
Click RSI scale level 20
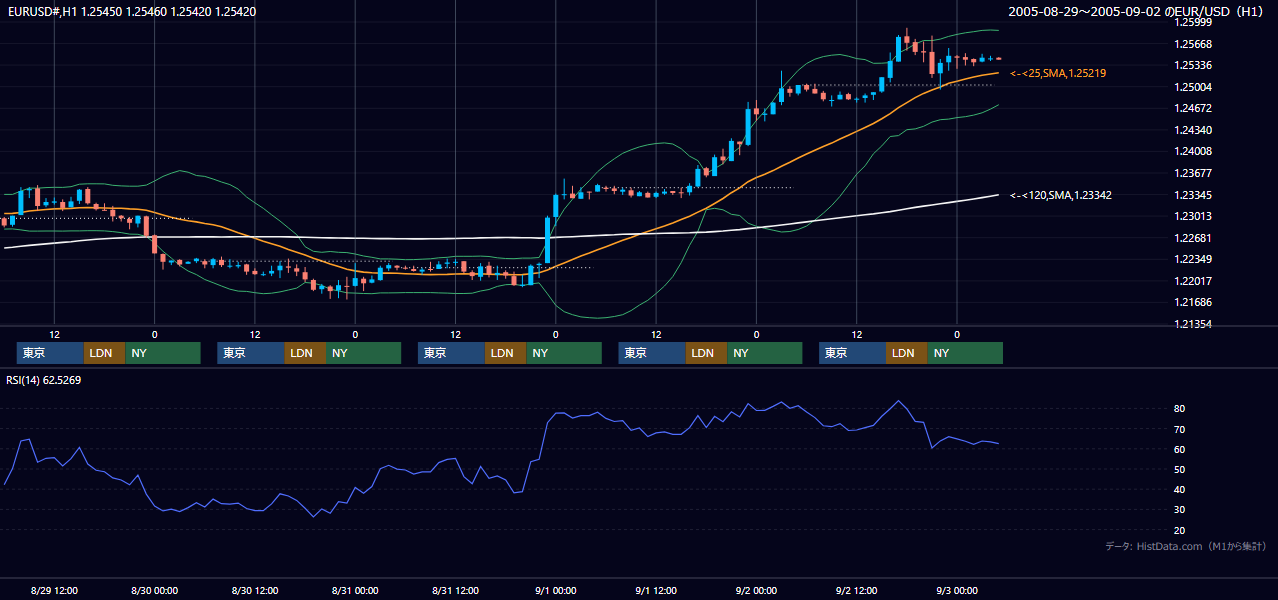click(x=1179, y=530)
